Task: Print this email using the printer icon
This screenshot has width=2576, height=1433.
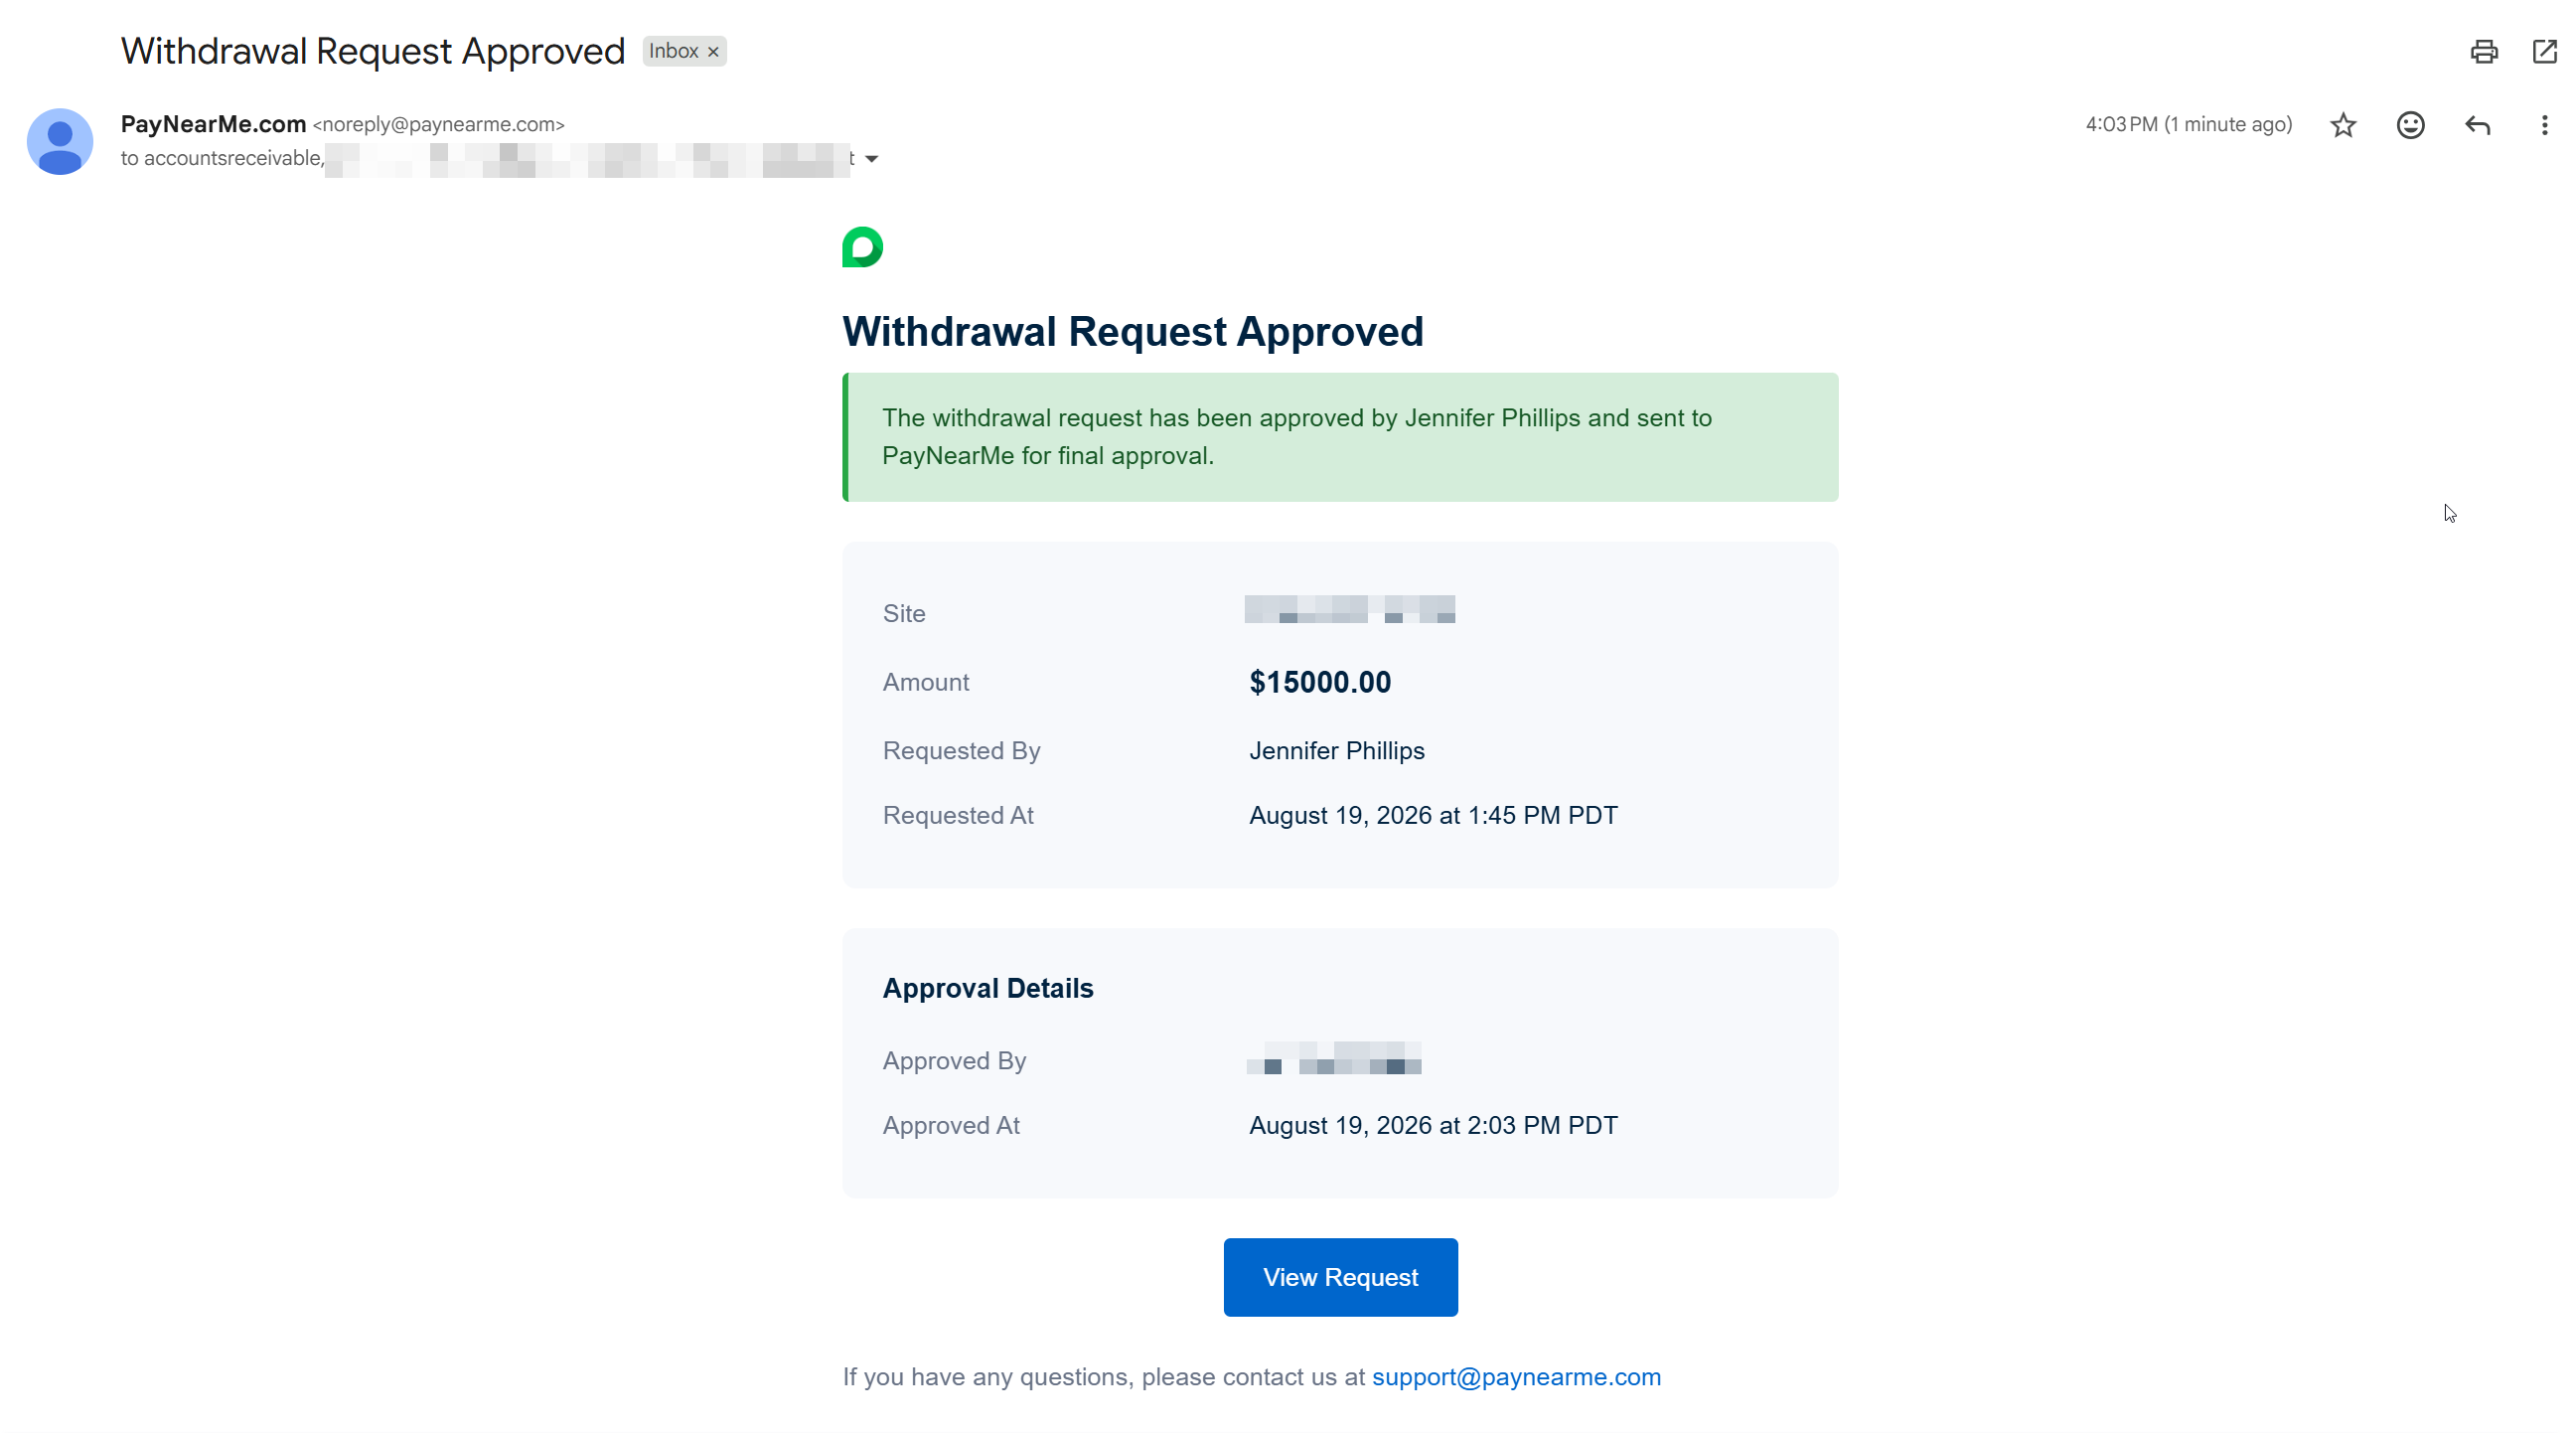Action: pos(2484,51)
